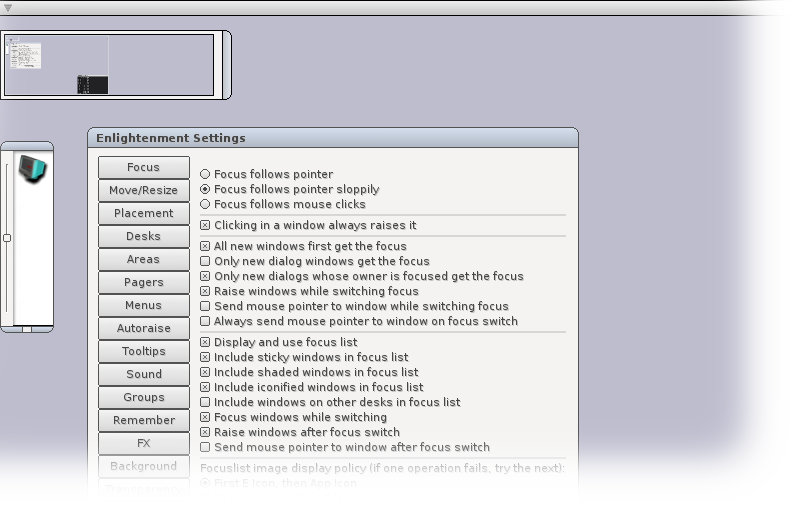Open the Tooltips settings tab
Viewport: 800px width, 525px height.
(143, 351)
